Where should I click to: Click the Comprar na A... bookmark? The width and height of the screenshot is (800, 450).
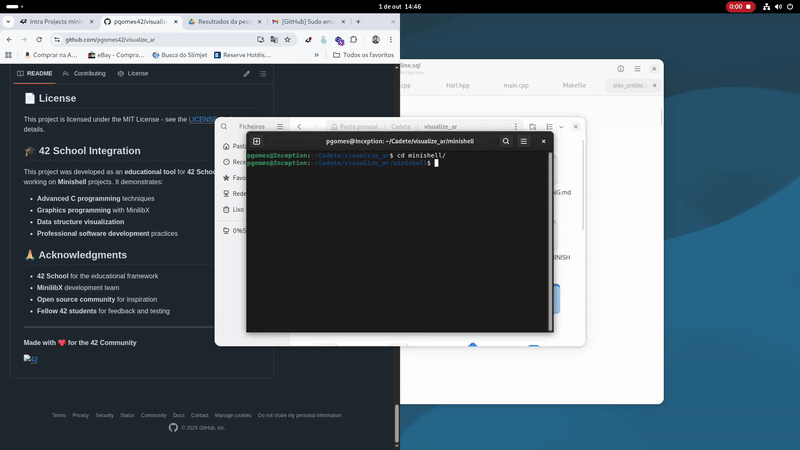pos(51,55)
